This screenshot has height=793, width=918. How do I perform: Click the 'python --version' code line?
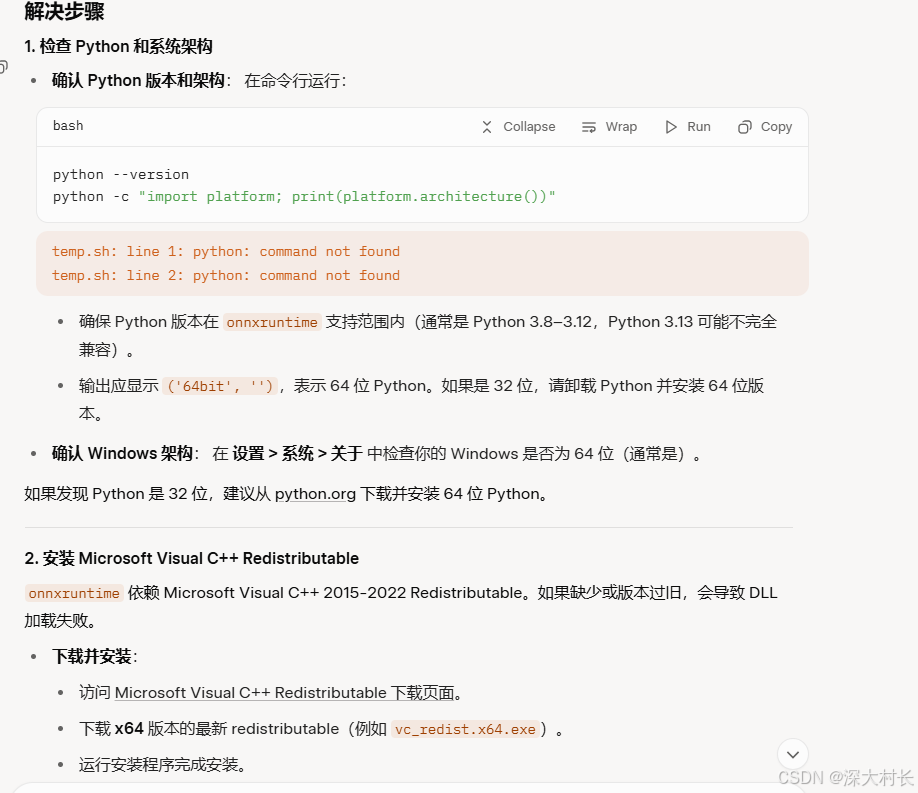[121, 175]
